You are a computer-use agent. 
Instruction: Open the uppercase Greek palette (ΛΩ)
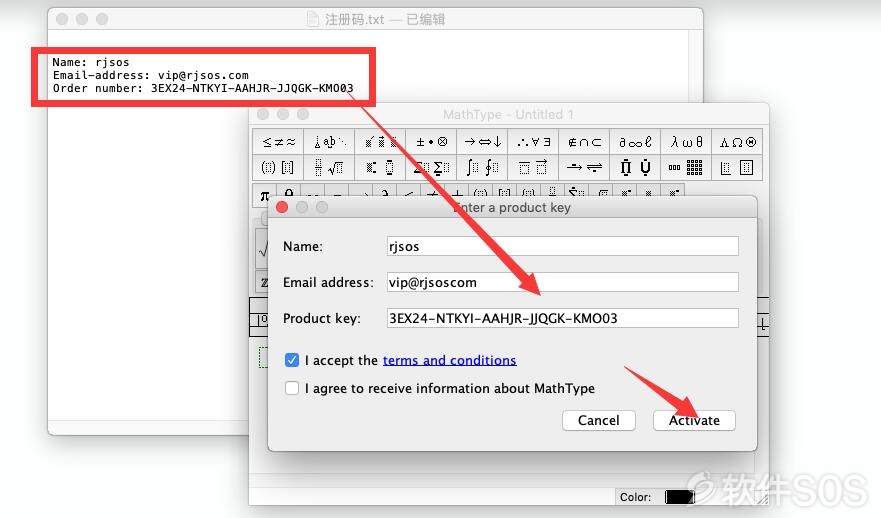coord(737,142)
